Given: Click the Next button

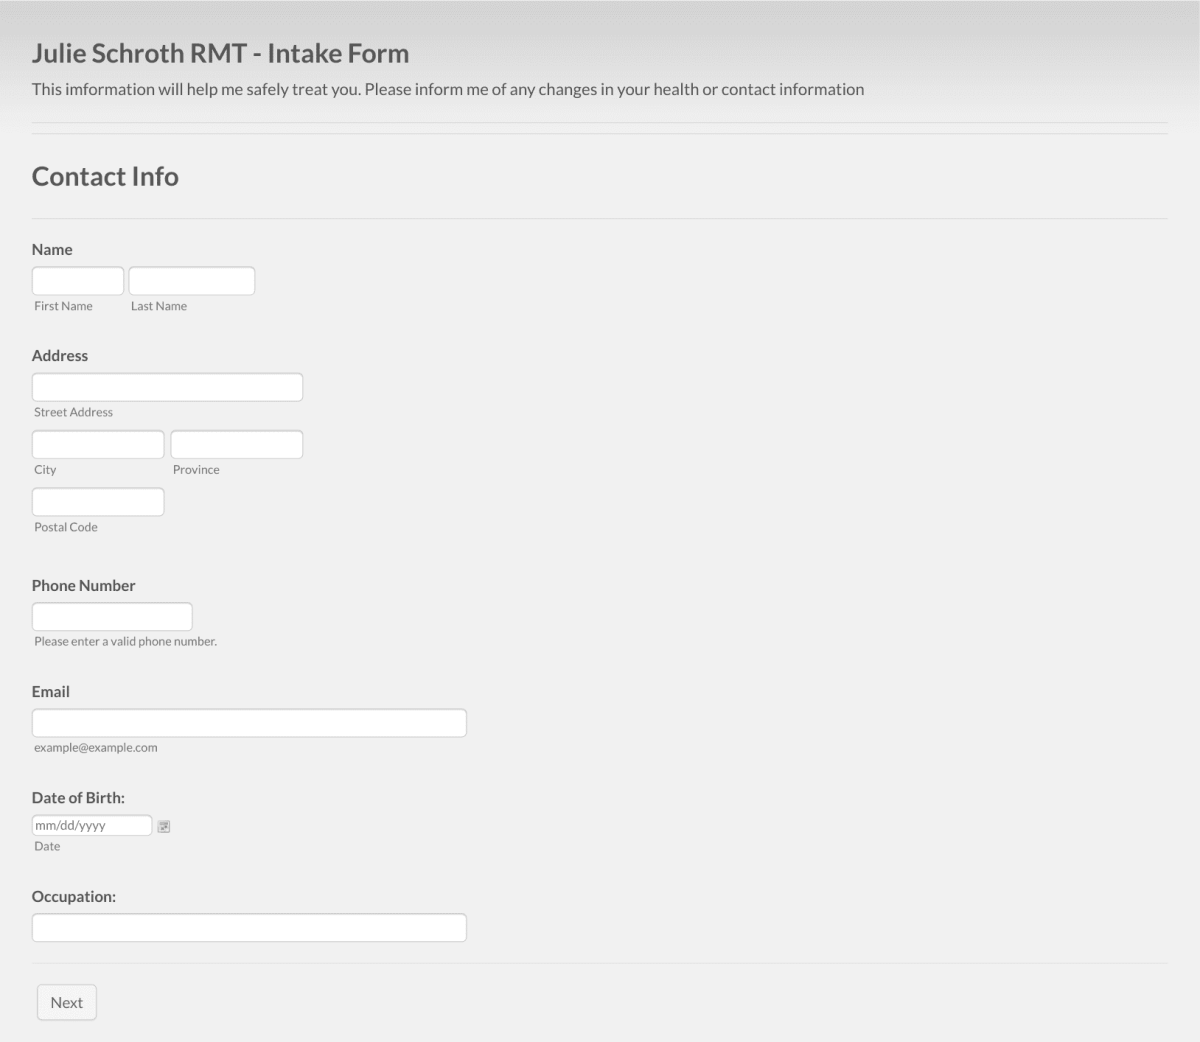Looking at the screenshot, I should (66, 1002).
